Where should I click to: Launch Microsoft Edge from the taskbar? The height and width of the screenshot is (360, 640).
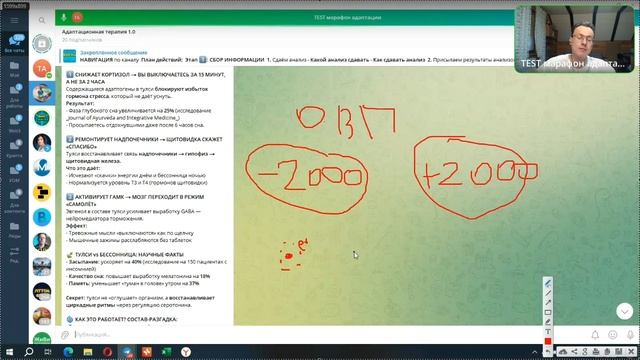(x=68, y=352)
